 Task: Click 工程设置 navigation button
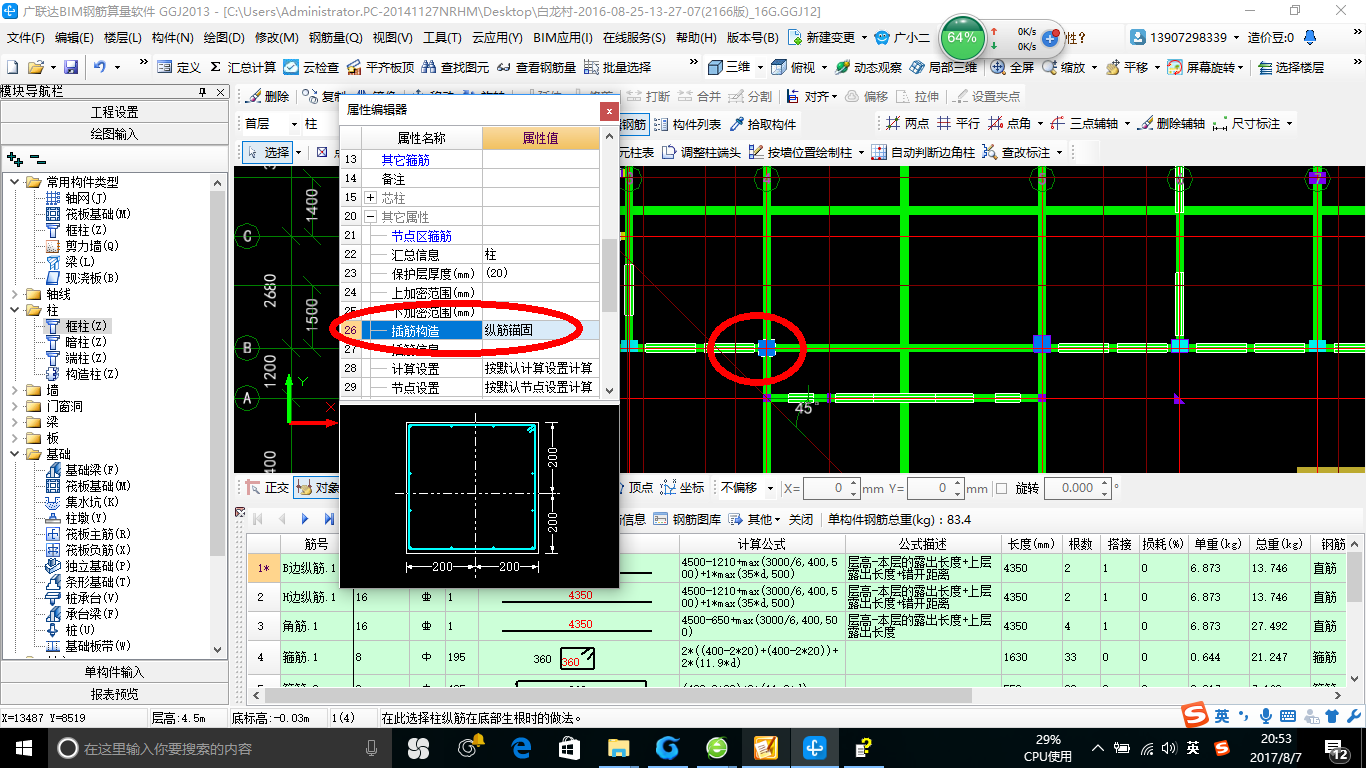(114, 112)
